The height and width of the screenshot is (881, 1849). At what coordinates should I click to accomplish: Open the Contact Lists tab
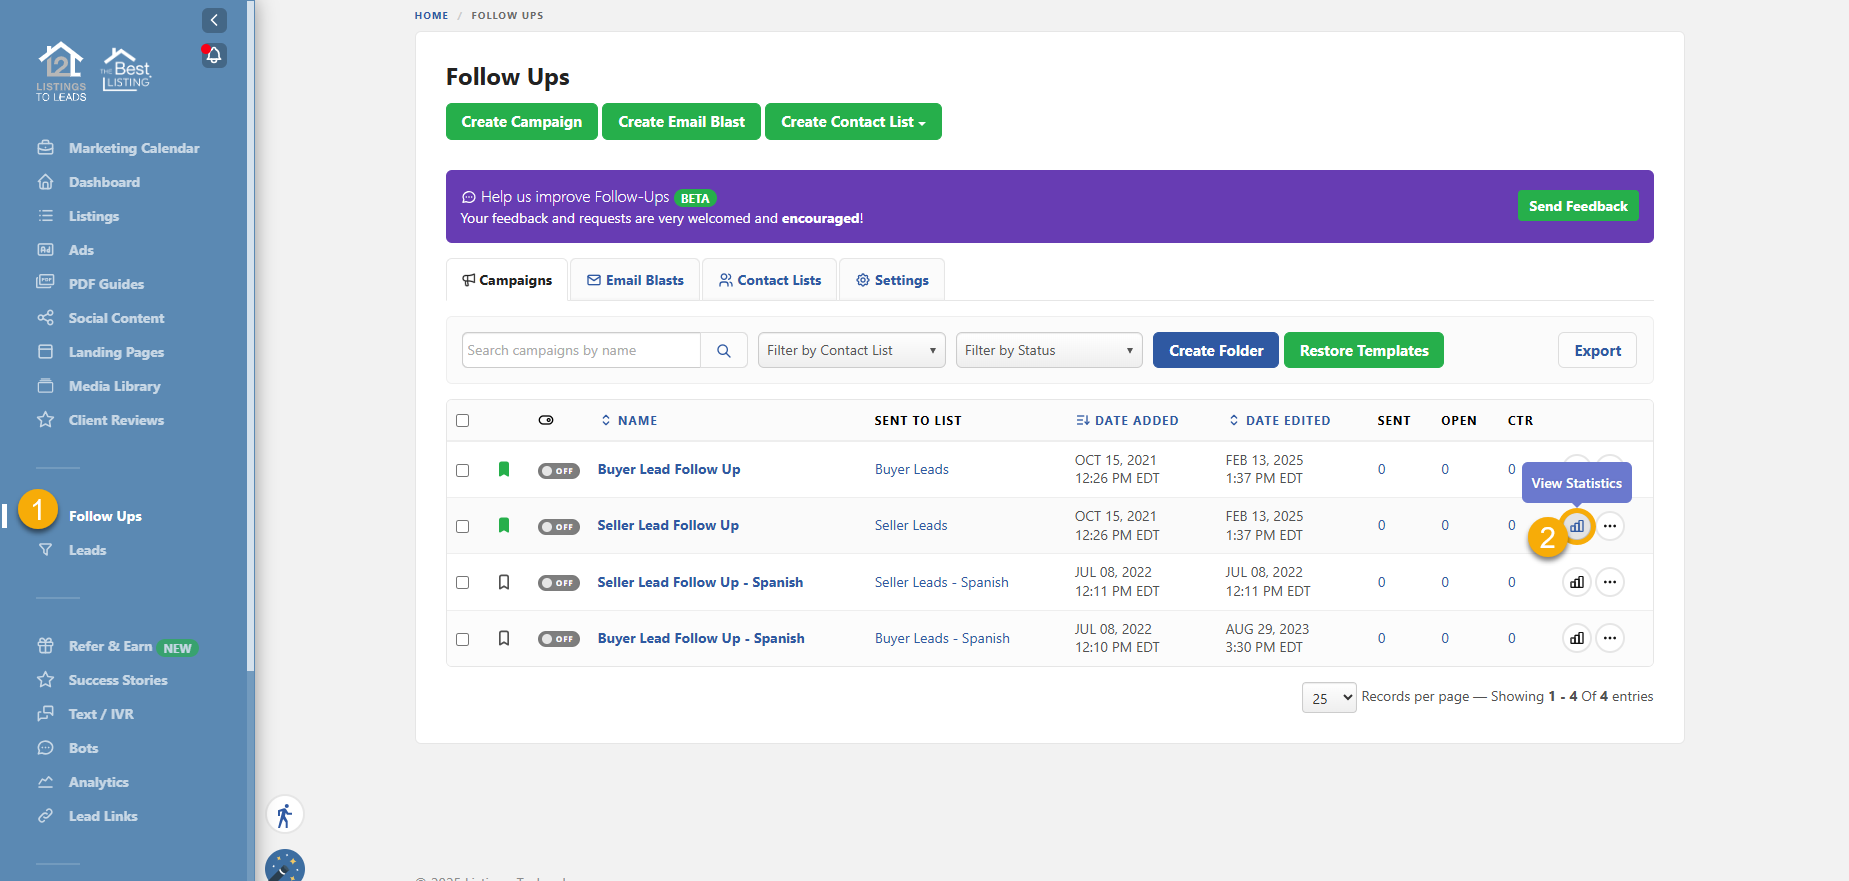coord(770,281)
